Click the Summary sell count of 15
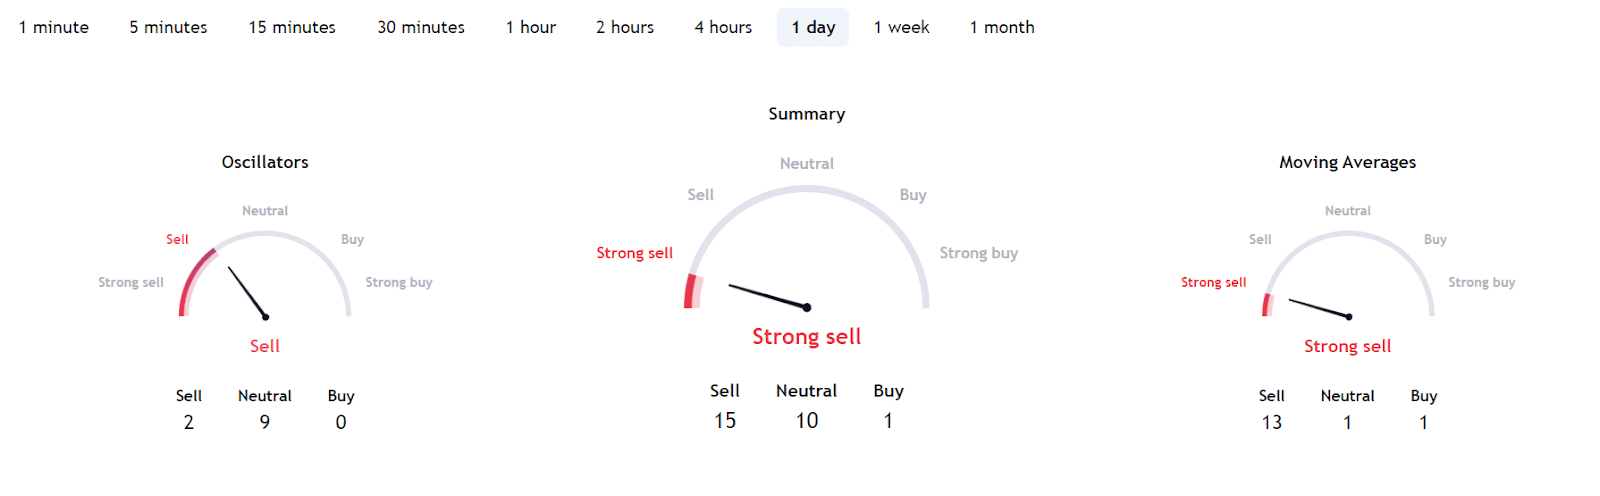This screenshot has height=496, width=1600. (725, 421)
